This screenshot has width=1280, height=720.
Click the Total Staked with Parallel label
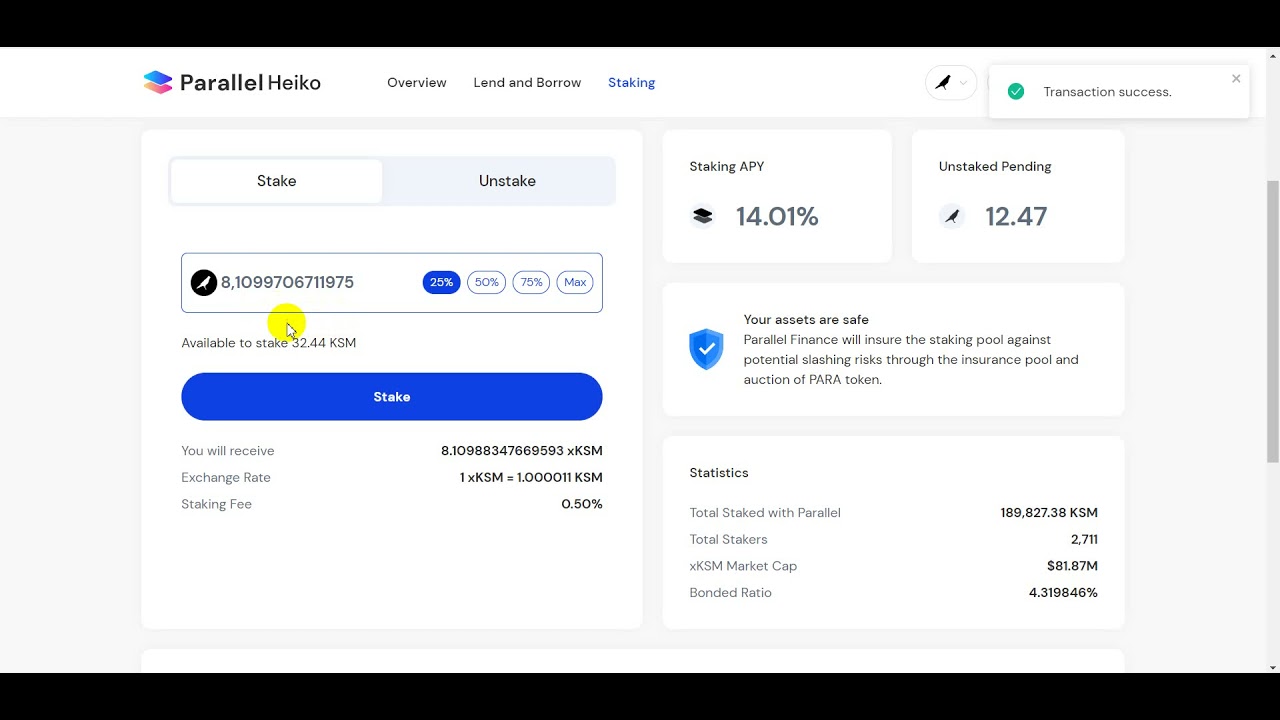click(x=765, y=513)
